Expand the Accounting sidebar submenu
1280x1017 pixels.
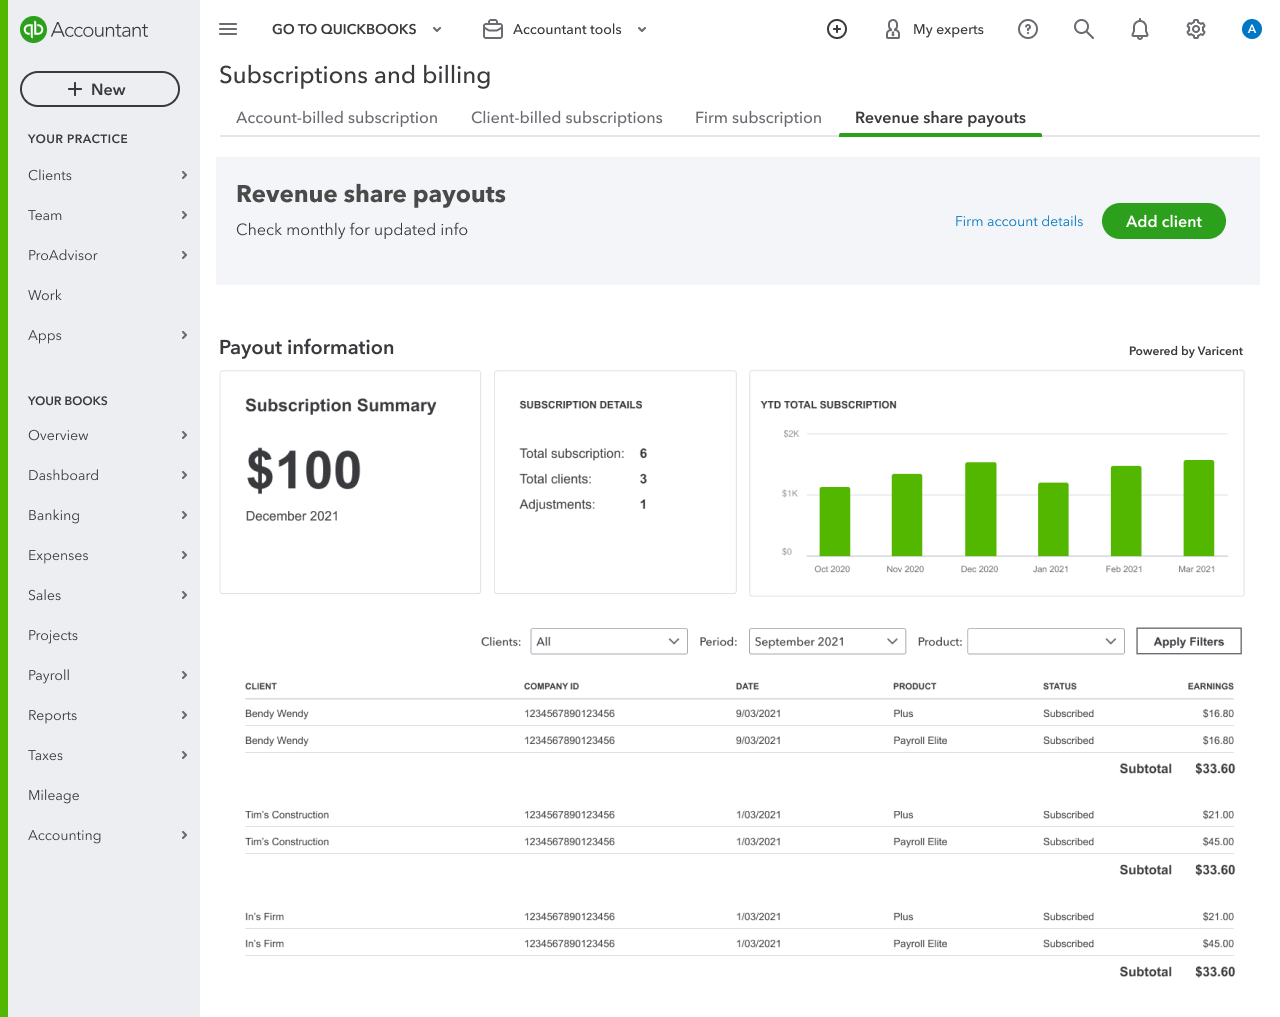point(184,835)
